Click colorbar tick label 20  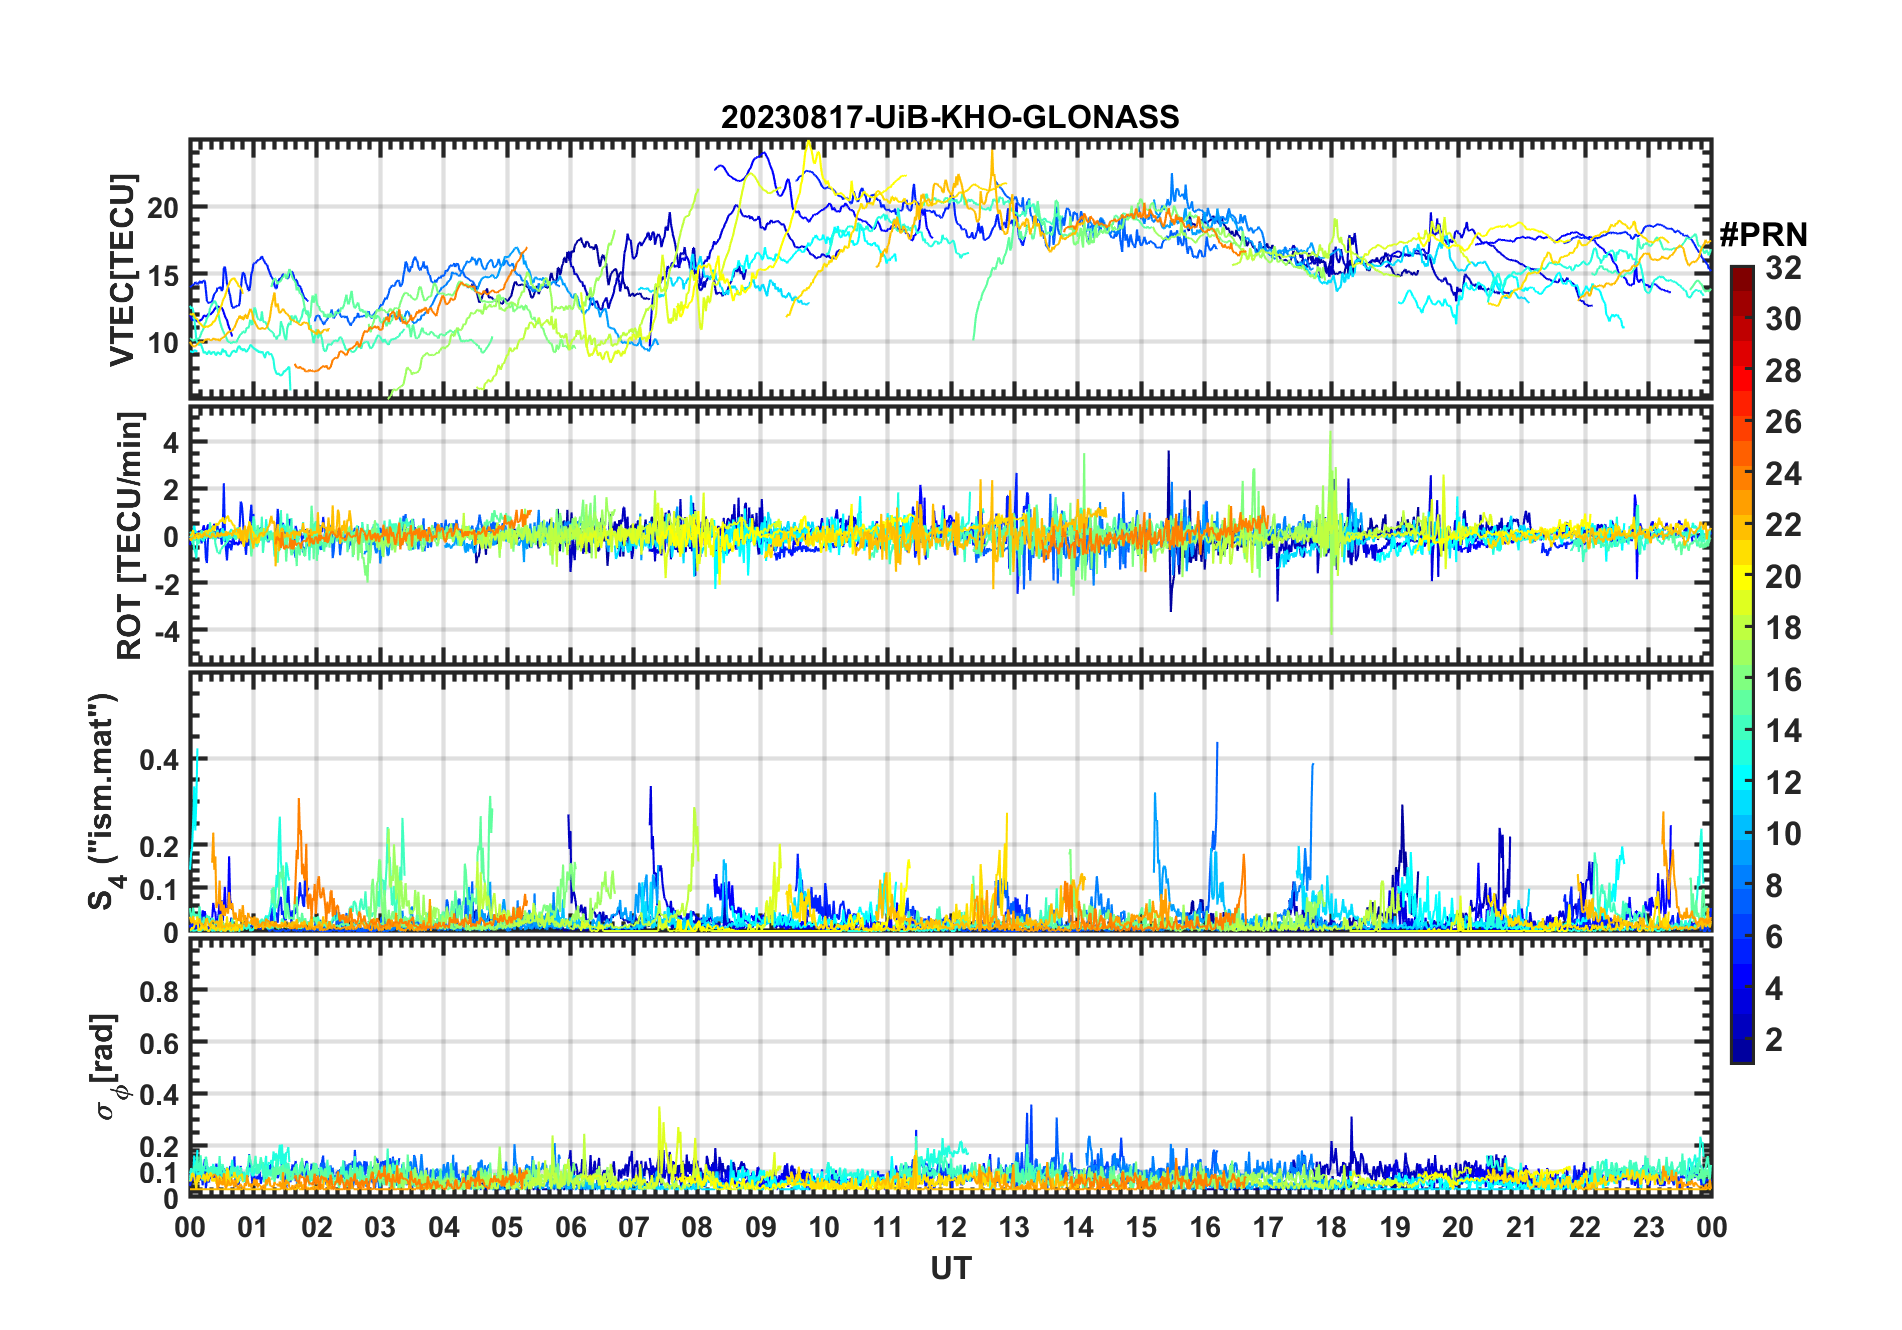[1783, 577]
